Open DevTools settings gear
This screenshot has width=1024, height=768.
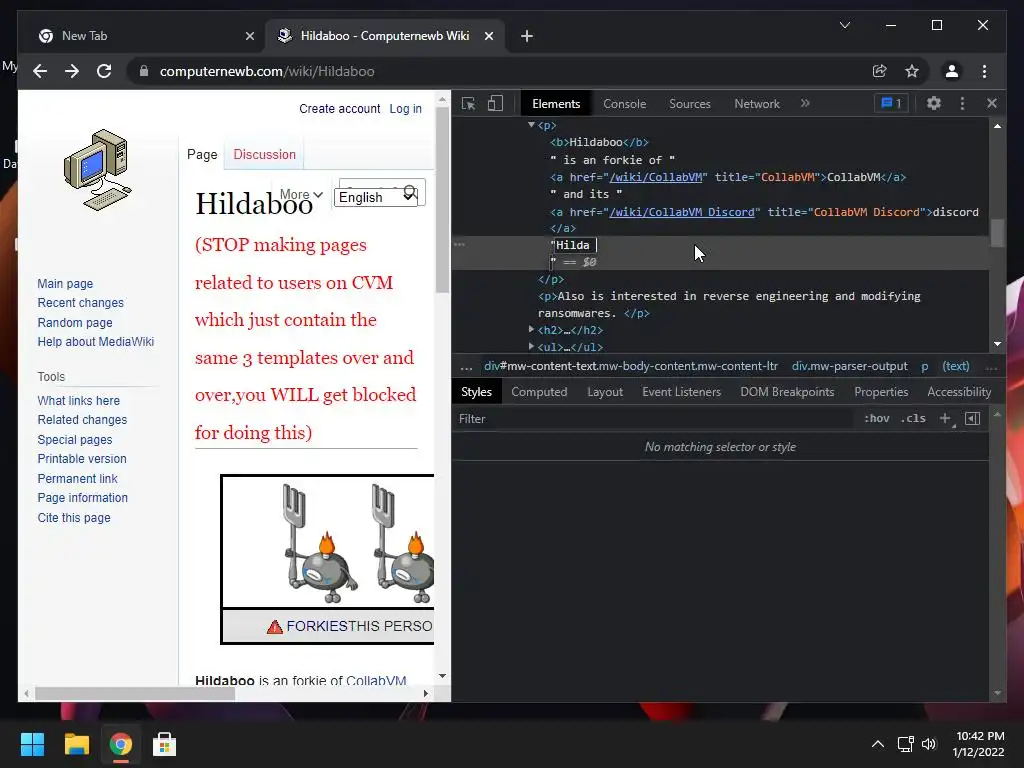click(934, 103)
